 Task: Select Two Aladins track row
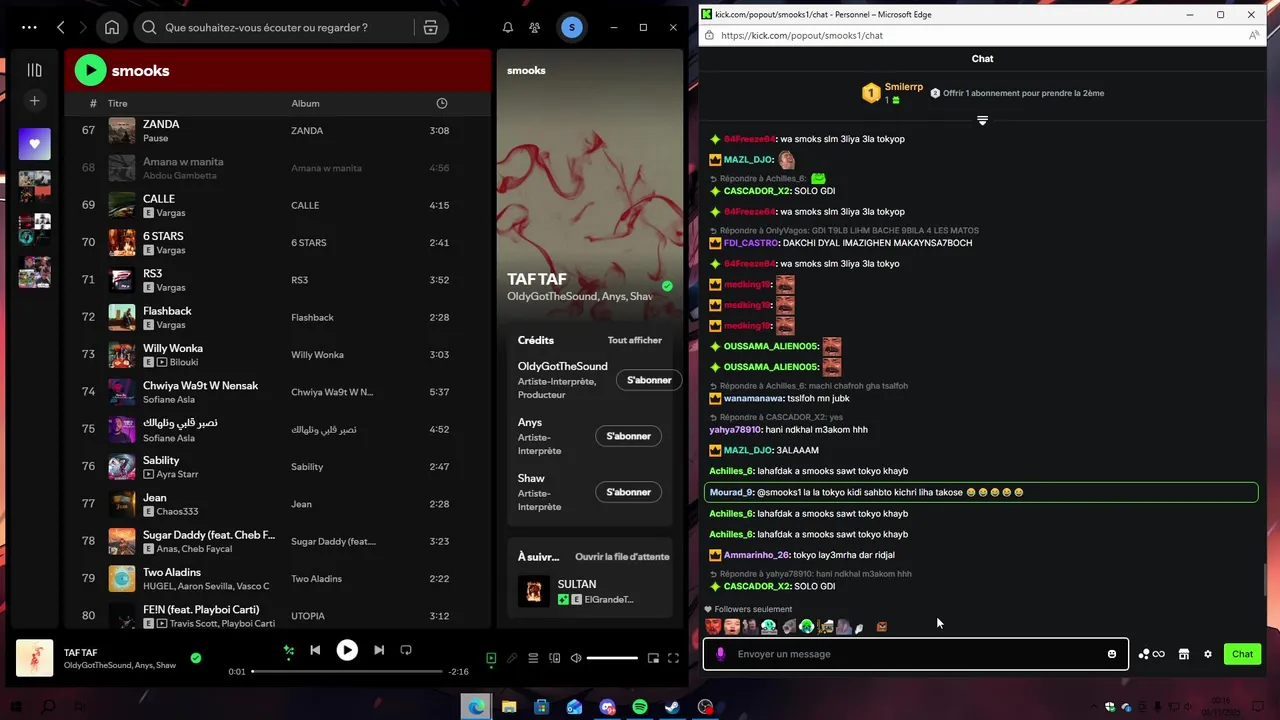277,578
